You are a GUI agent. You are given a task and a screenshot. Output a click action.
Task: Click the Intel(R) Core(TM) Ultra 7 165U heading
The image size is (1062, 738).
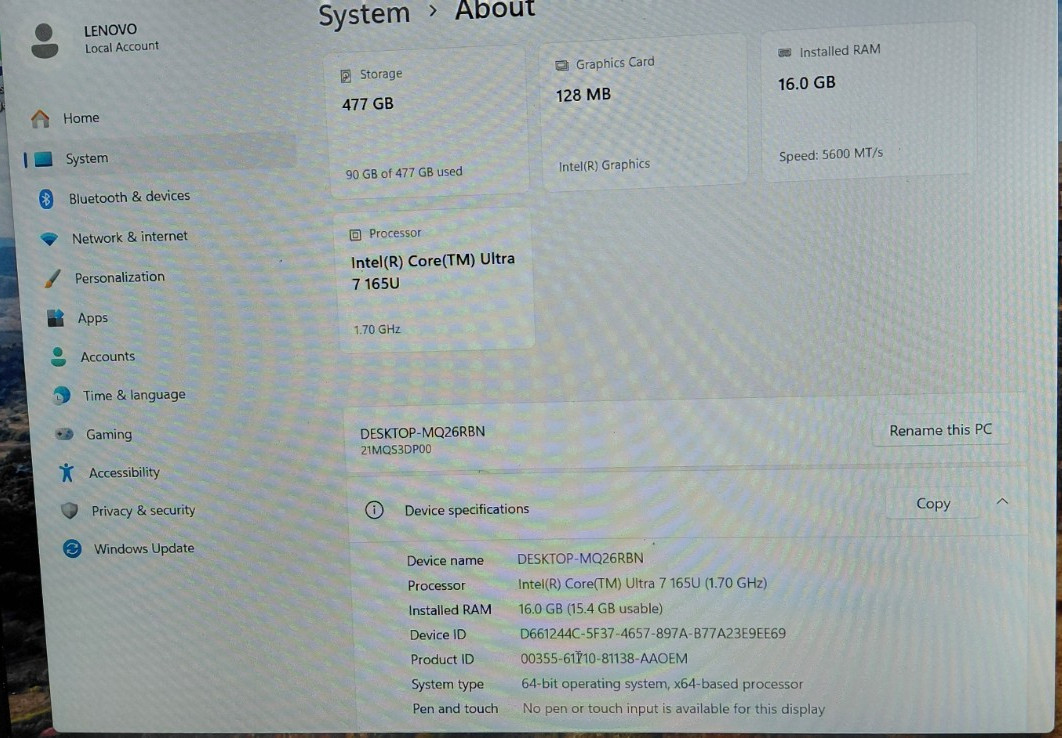432,271
